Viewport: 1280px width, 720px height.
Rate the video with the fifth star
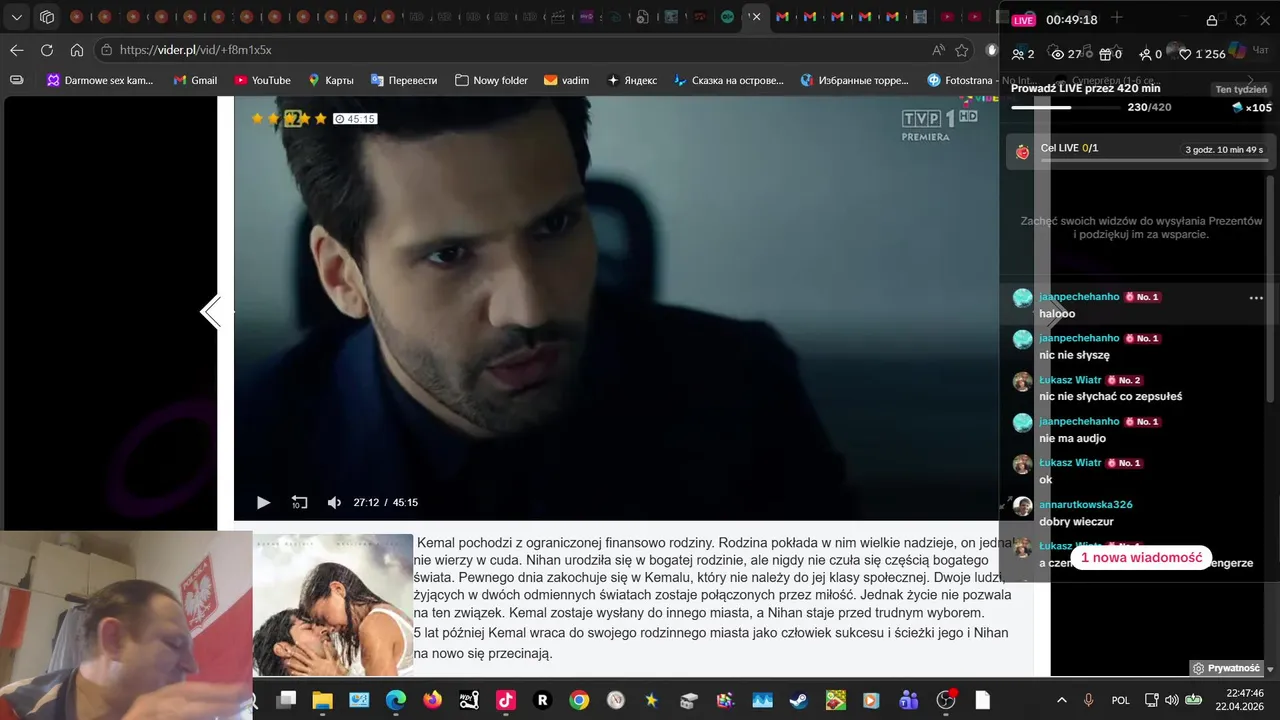pyautogui.click(x=320, y=119)
